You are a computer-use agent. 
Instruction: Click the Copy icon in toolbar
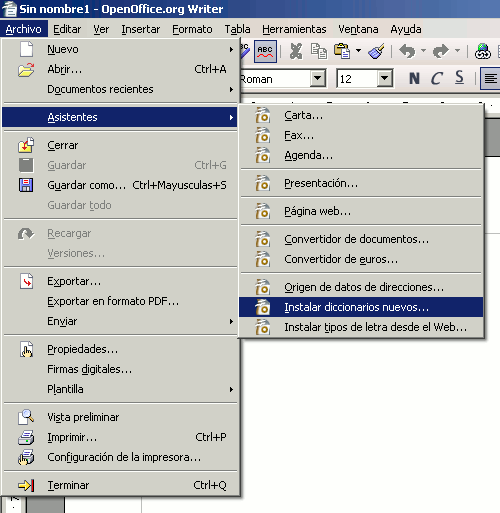click(319, 51)
